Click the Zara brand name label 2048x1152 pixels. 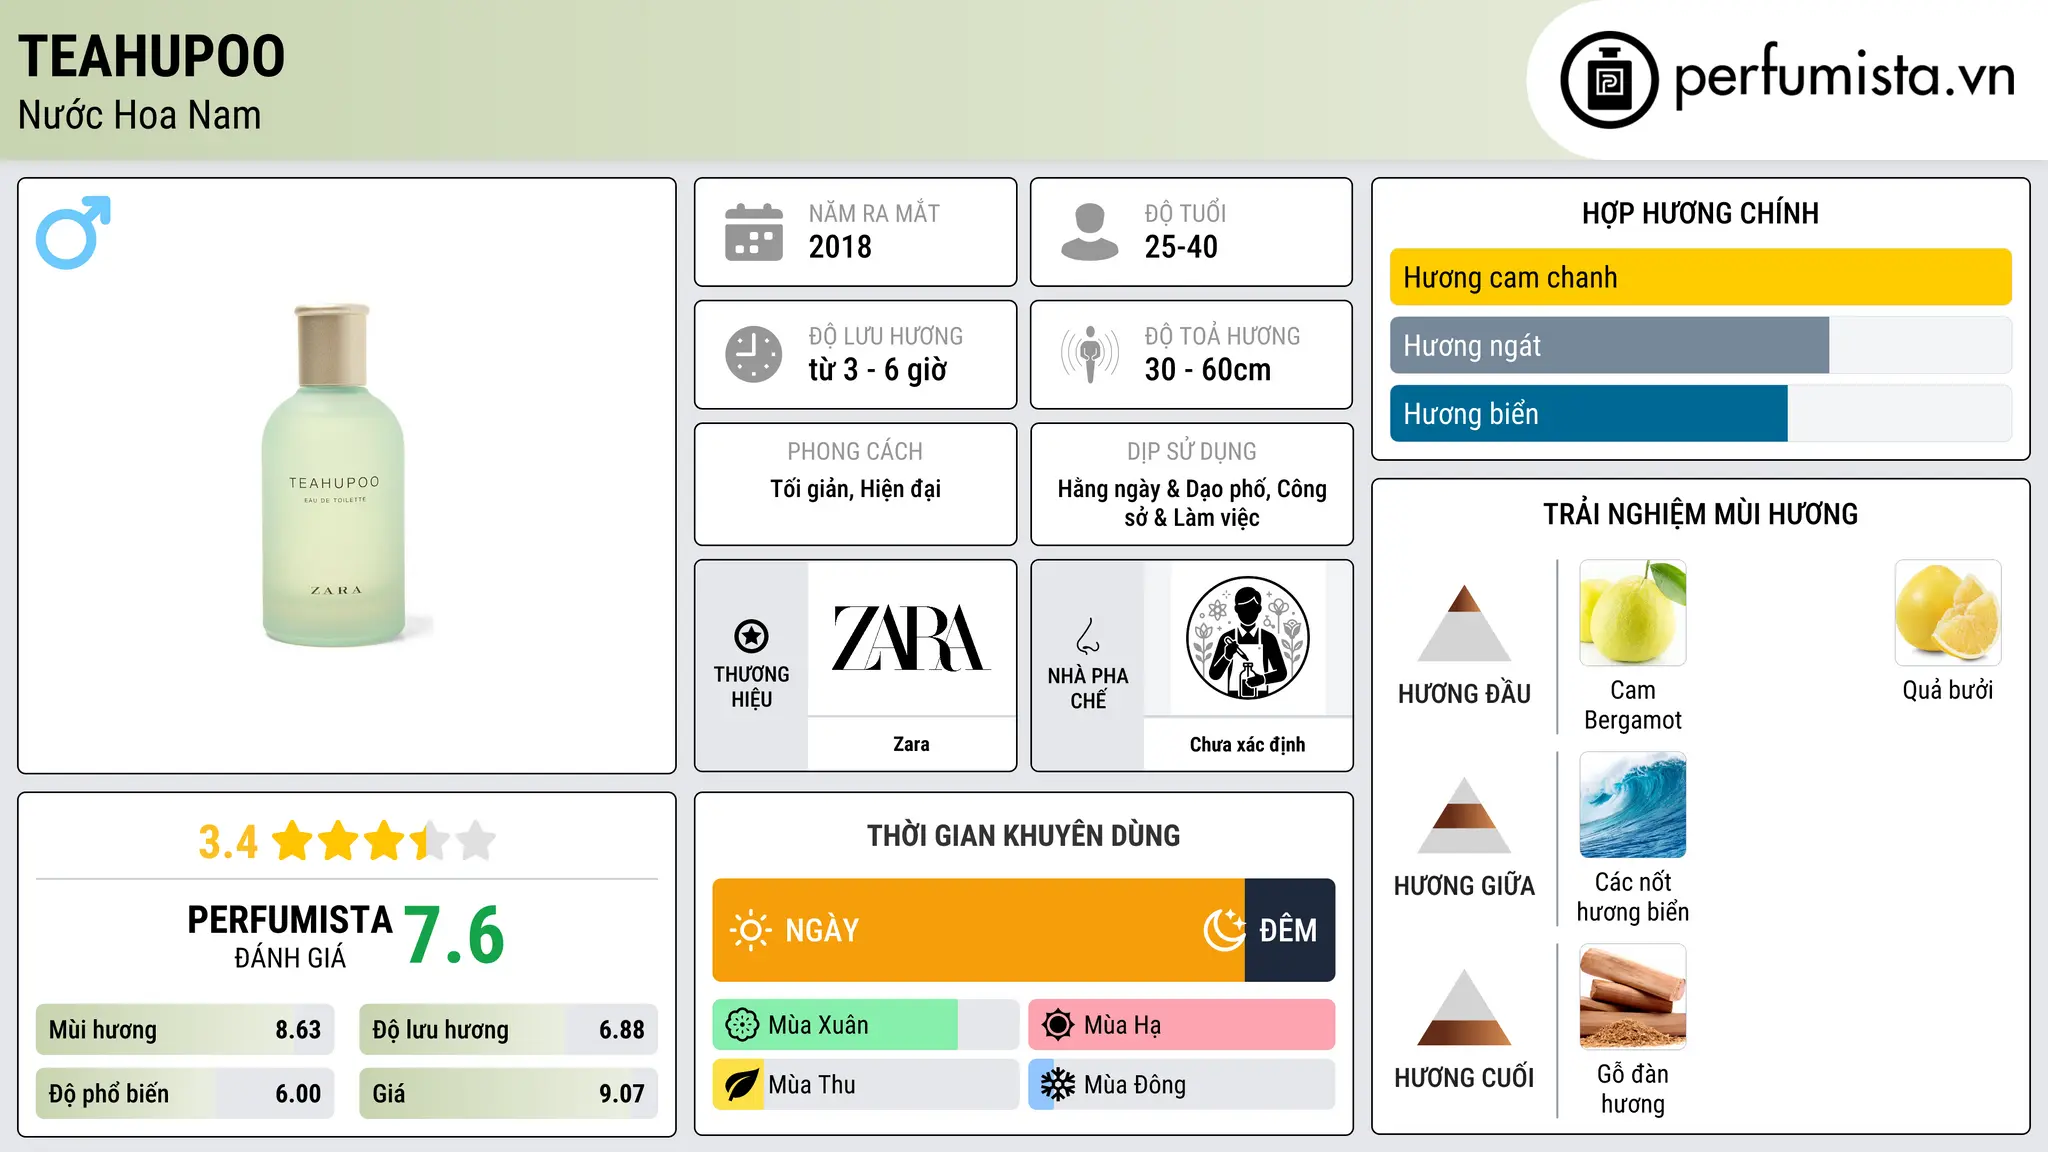(x=911, y=744)
